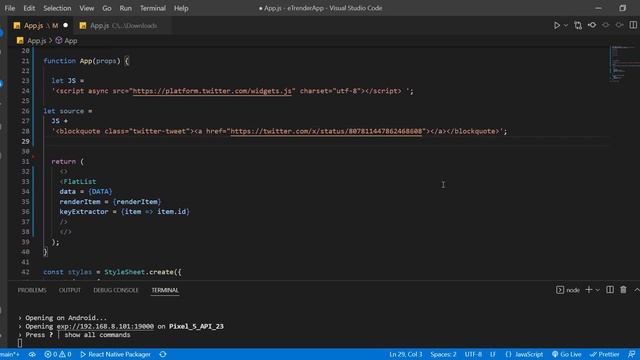Screen dimensions: 640x360
Task: Click Ln 29, Col 3 cursor position
Action: click(x=406, y=354)
